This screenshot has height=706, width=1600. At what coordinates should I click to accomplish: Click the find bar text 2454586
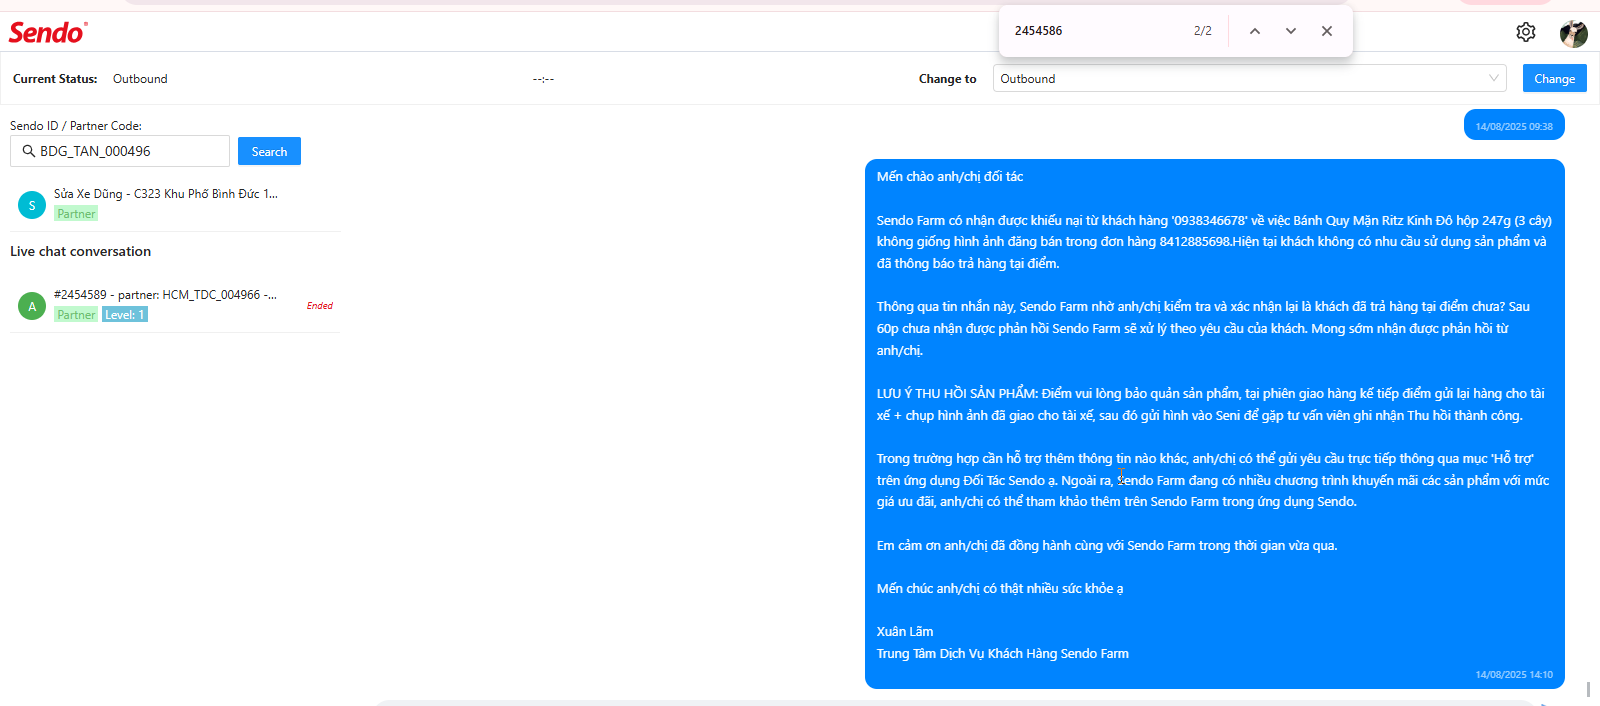tap(1039, 31)
